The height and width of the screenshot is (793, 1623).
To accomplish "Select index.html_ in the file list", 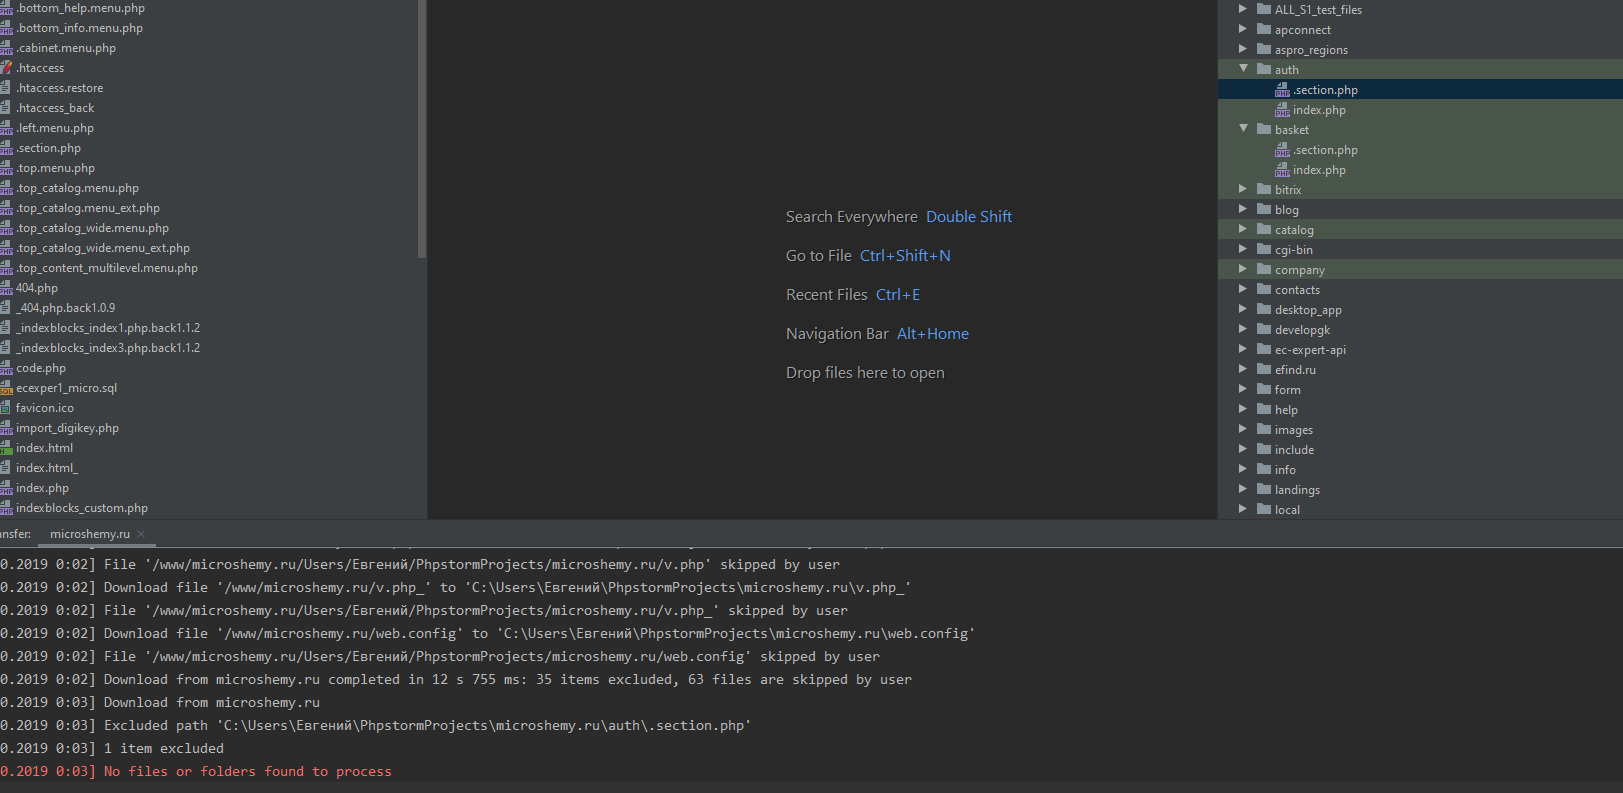I will click(x=46, y=468).
